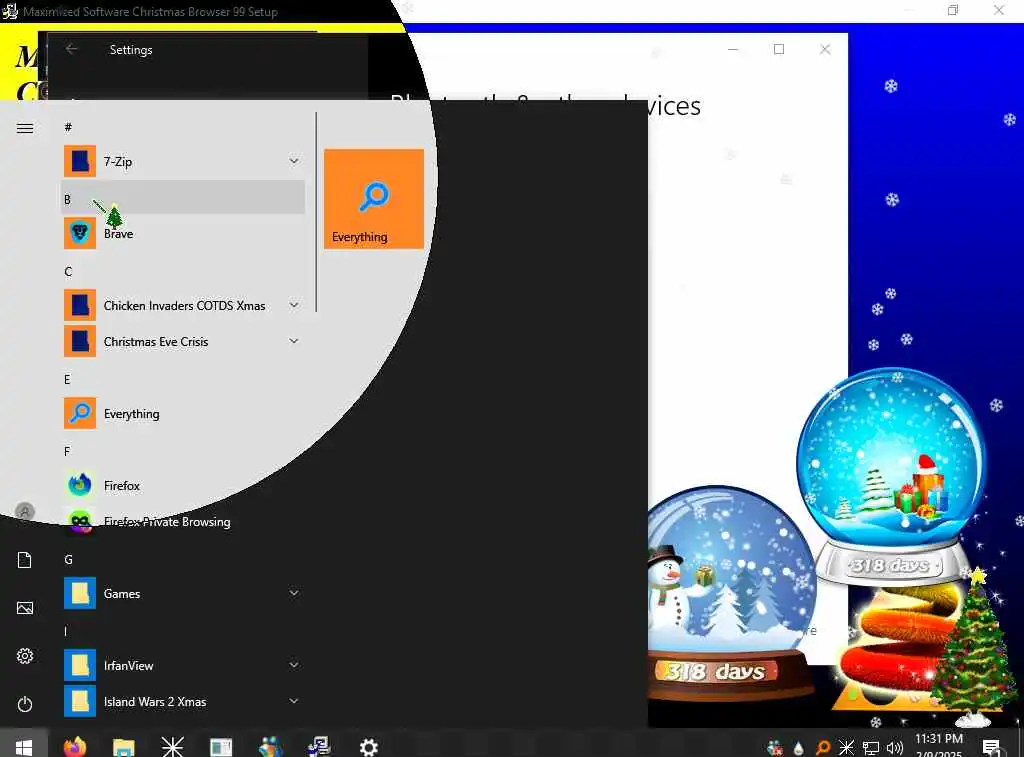Open Pictures from Start sidebar
The height and width of the screenshot is (757, 1024).
[x=25, y=608]
